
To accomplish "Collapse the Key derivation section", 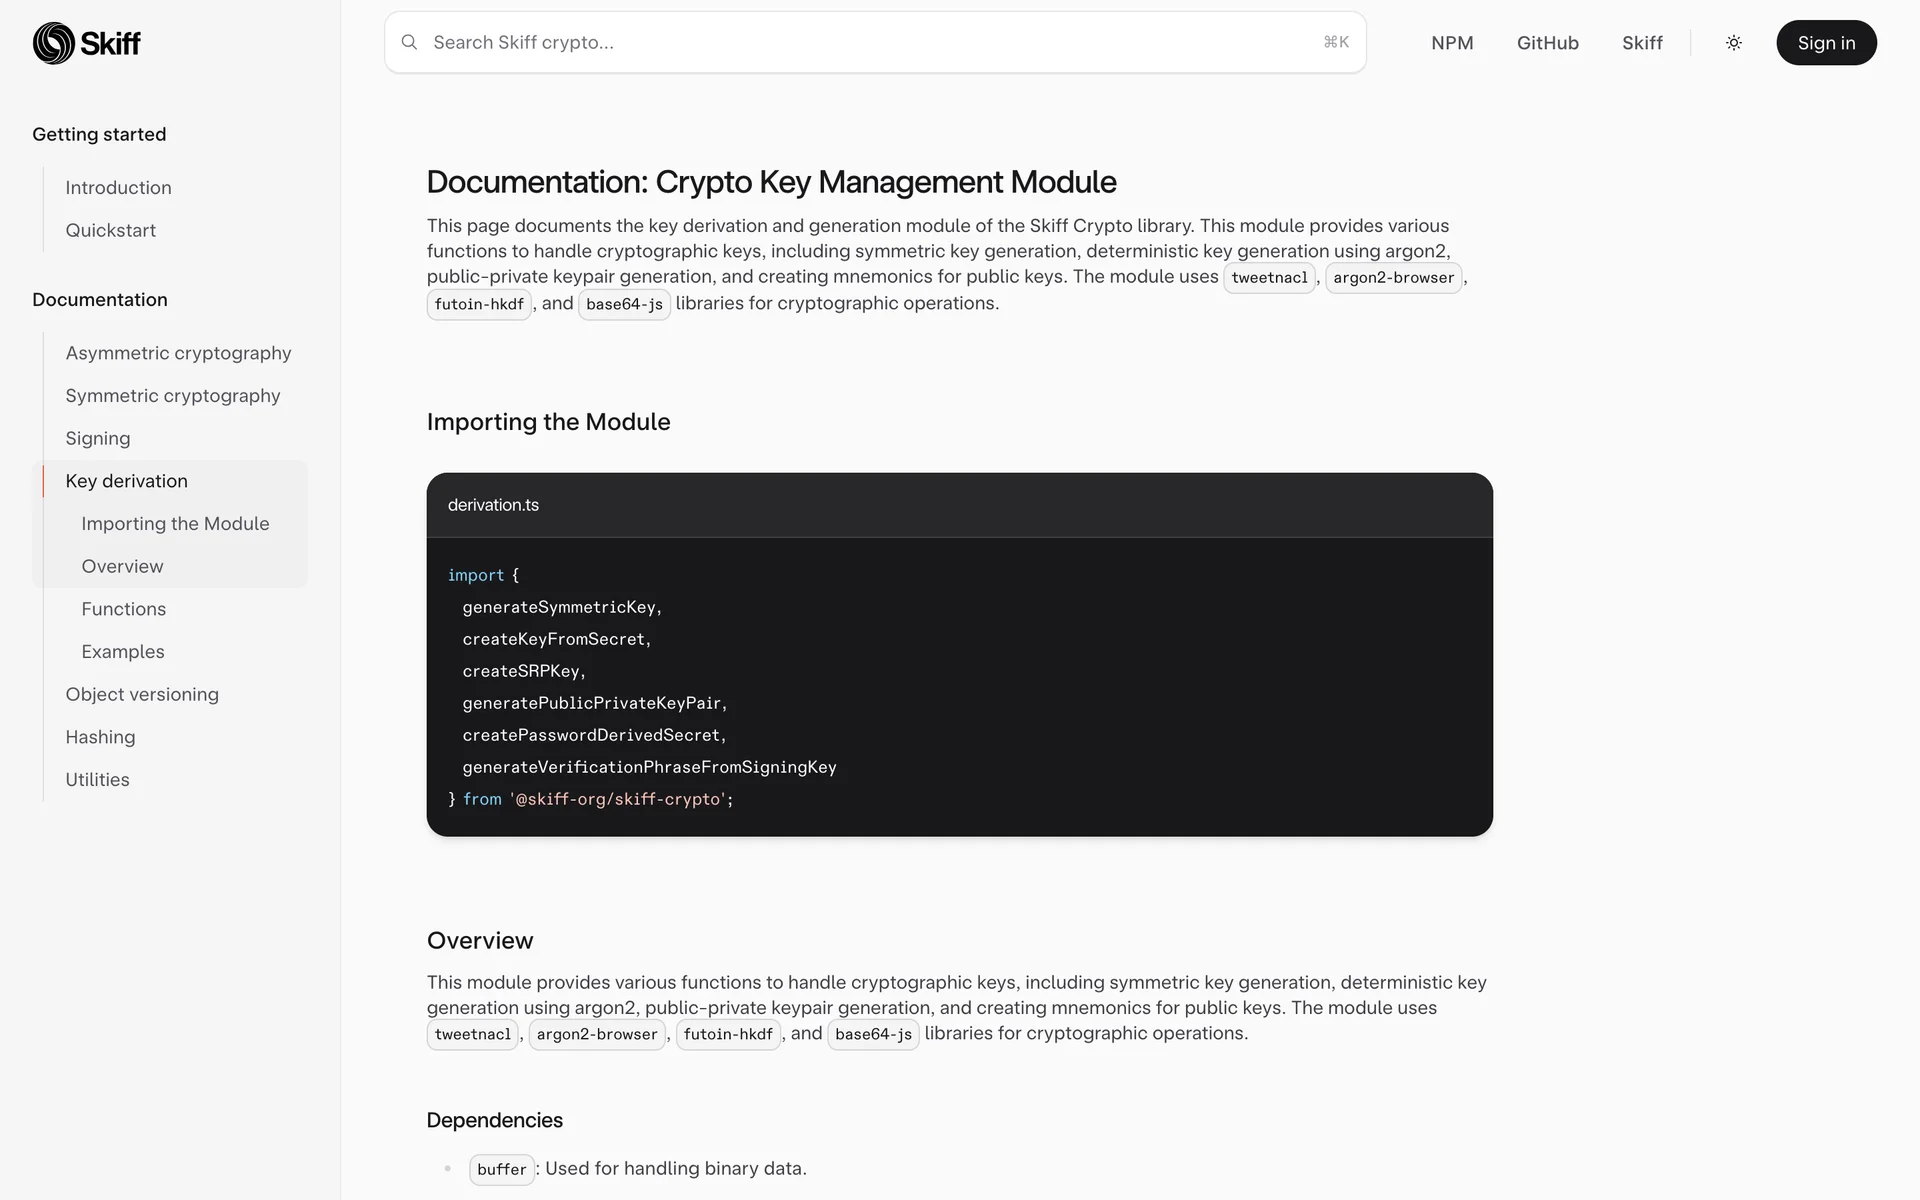I will point(126,481).
